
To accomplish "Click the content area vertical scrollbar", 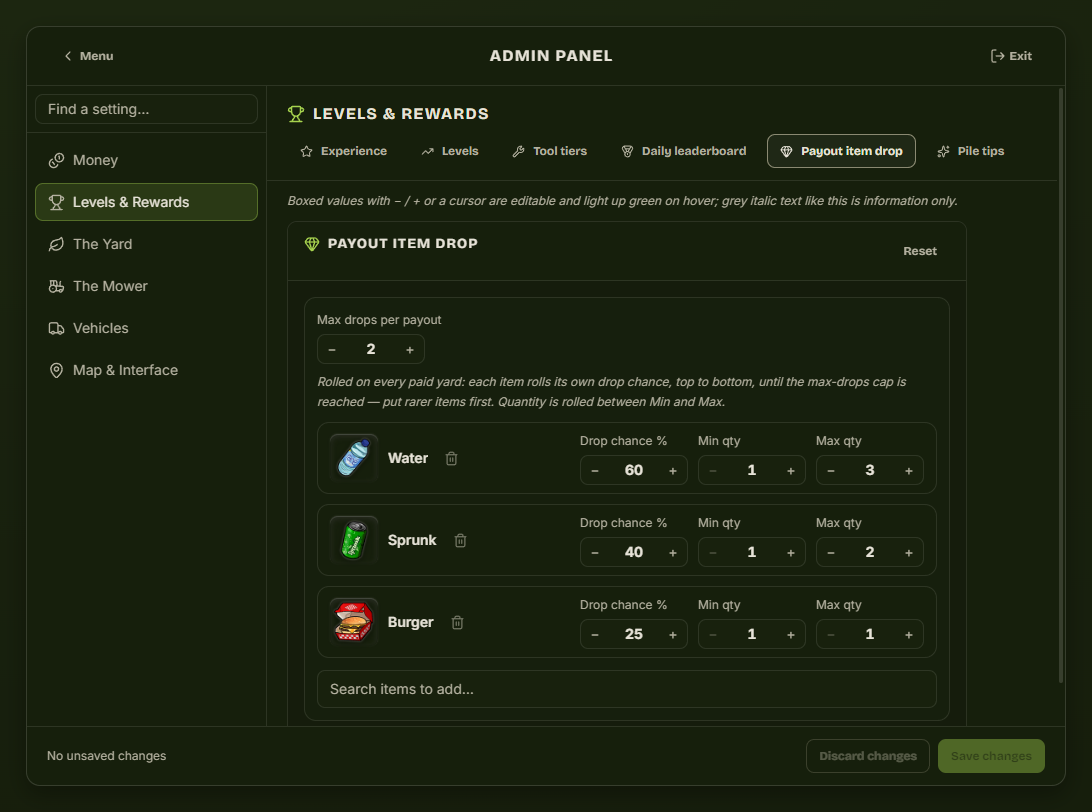I will click(1061, 385).
